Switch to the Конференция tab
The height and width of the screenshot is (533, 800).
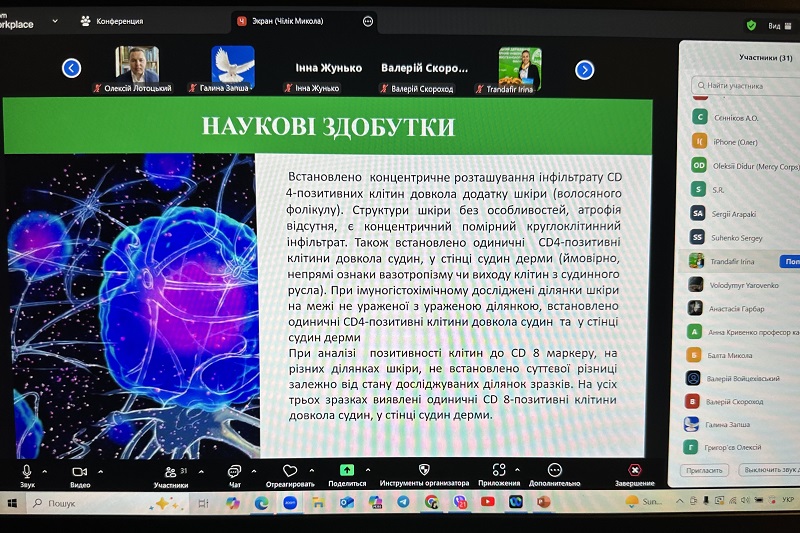click(x=118, y=21)
